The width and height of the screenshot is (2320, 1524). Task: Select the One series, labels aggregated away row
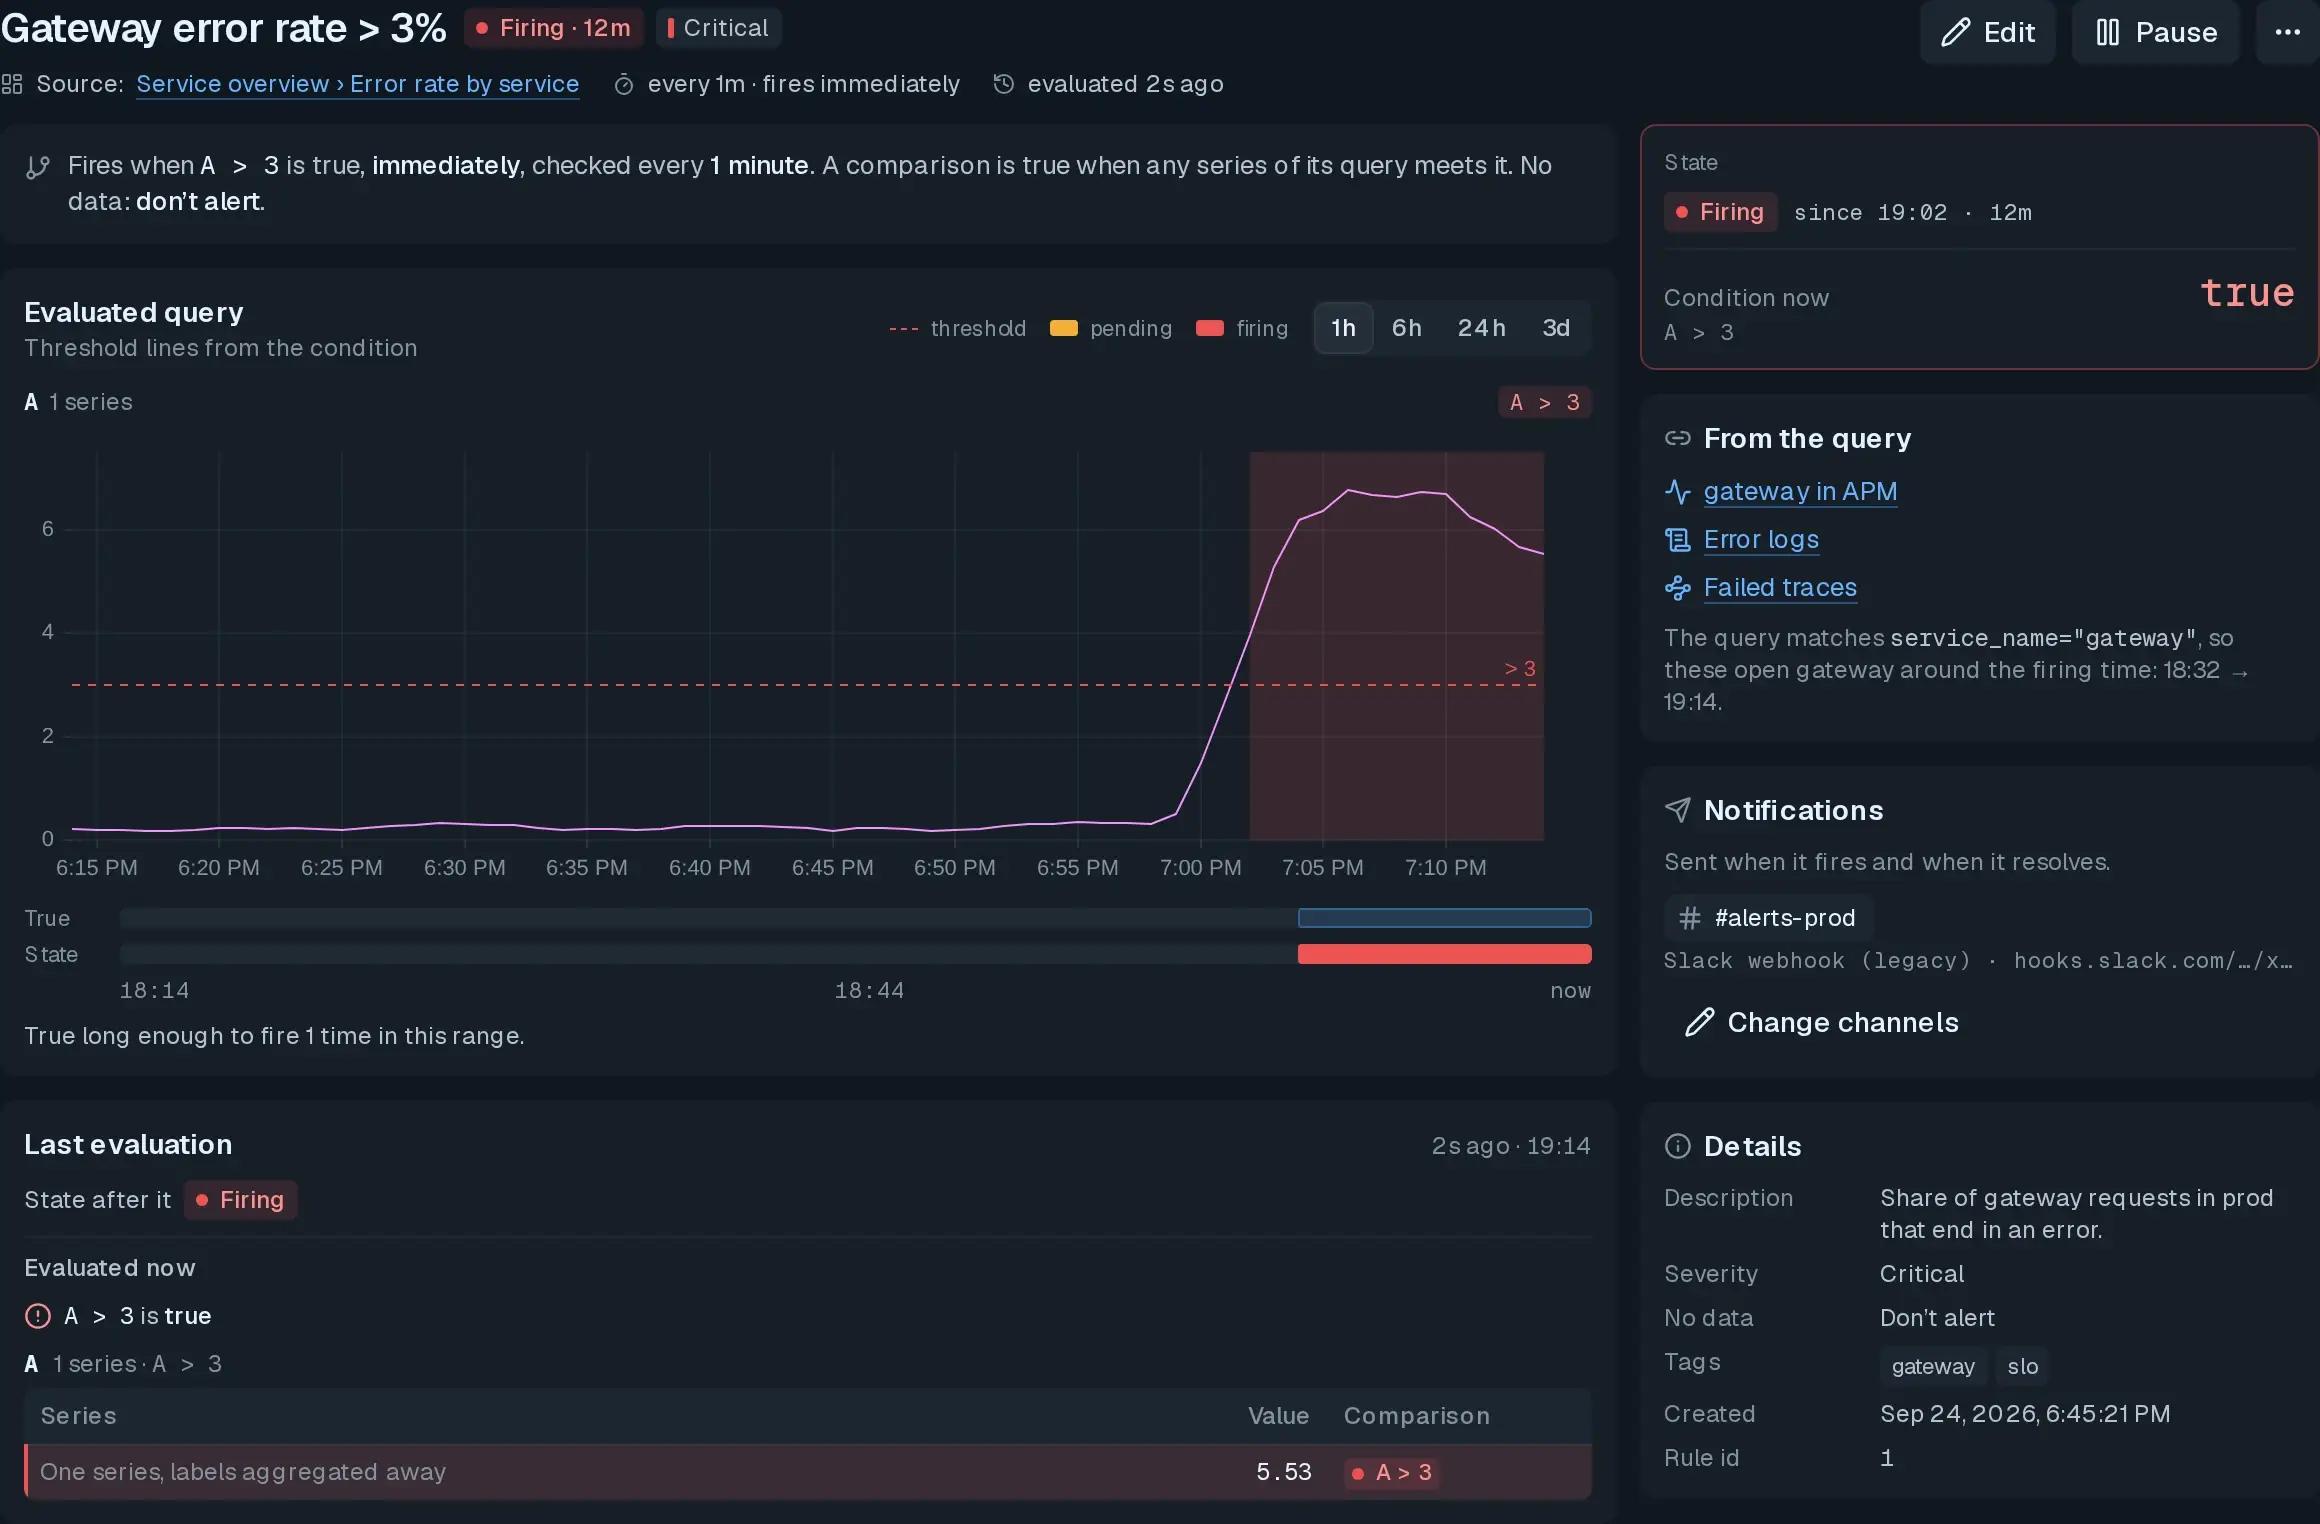(808, 1472)
